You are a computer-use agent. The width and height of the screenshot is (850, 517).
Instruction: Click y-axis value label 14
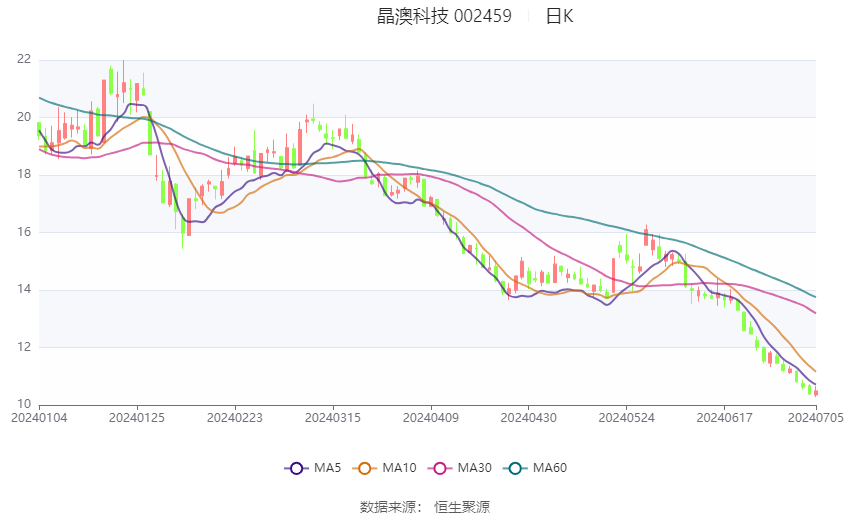(24, 289)
